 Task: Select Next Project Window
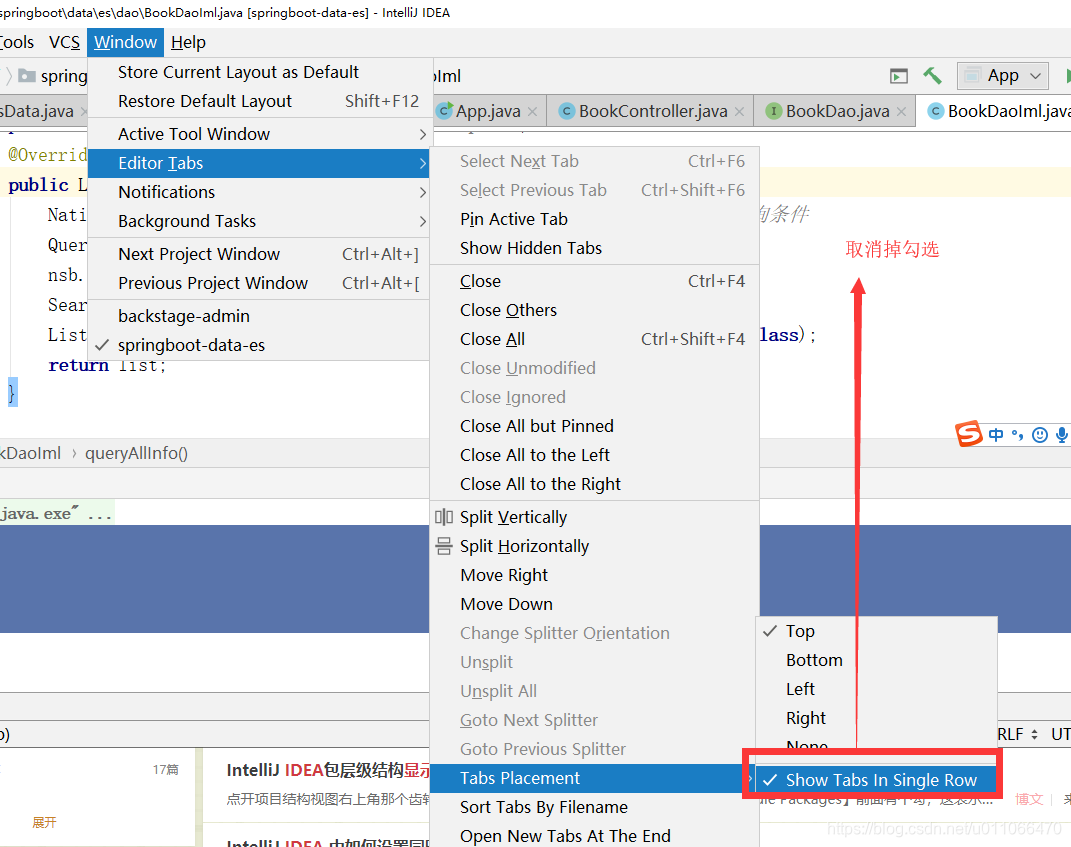pyautogui.click(x=260, y=254)
